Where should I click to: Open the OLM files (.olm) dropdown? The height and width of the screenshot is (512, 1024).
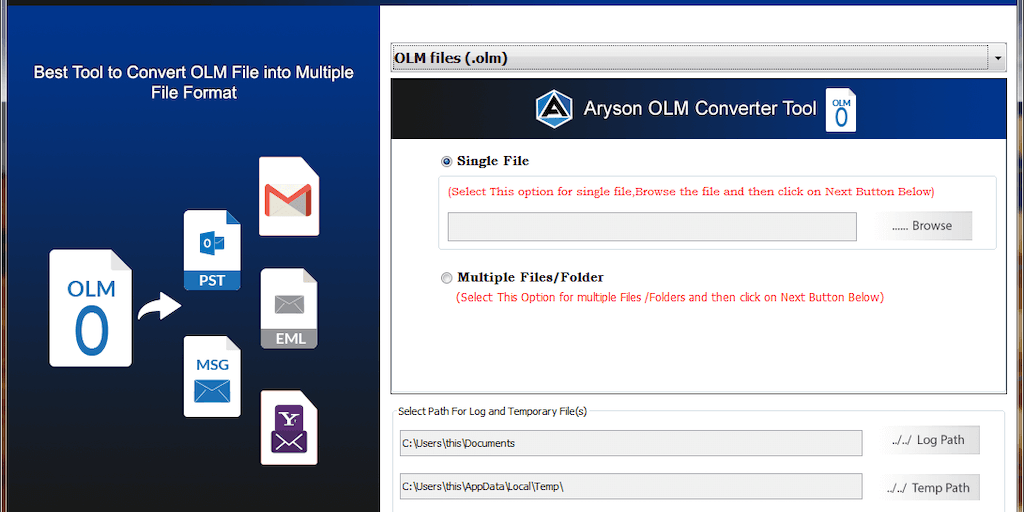pos(698,58)
